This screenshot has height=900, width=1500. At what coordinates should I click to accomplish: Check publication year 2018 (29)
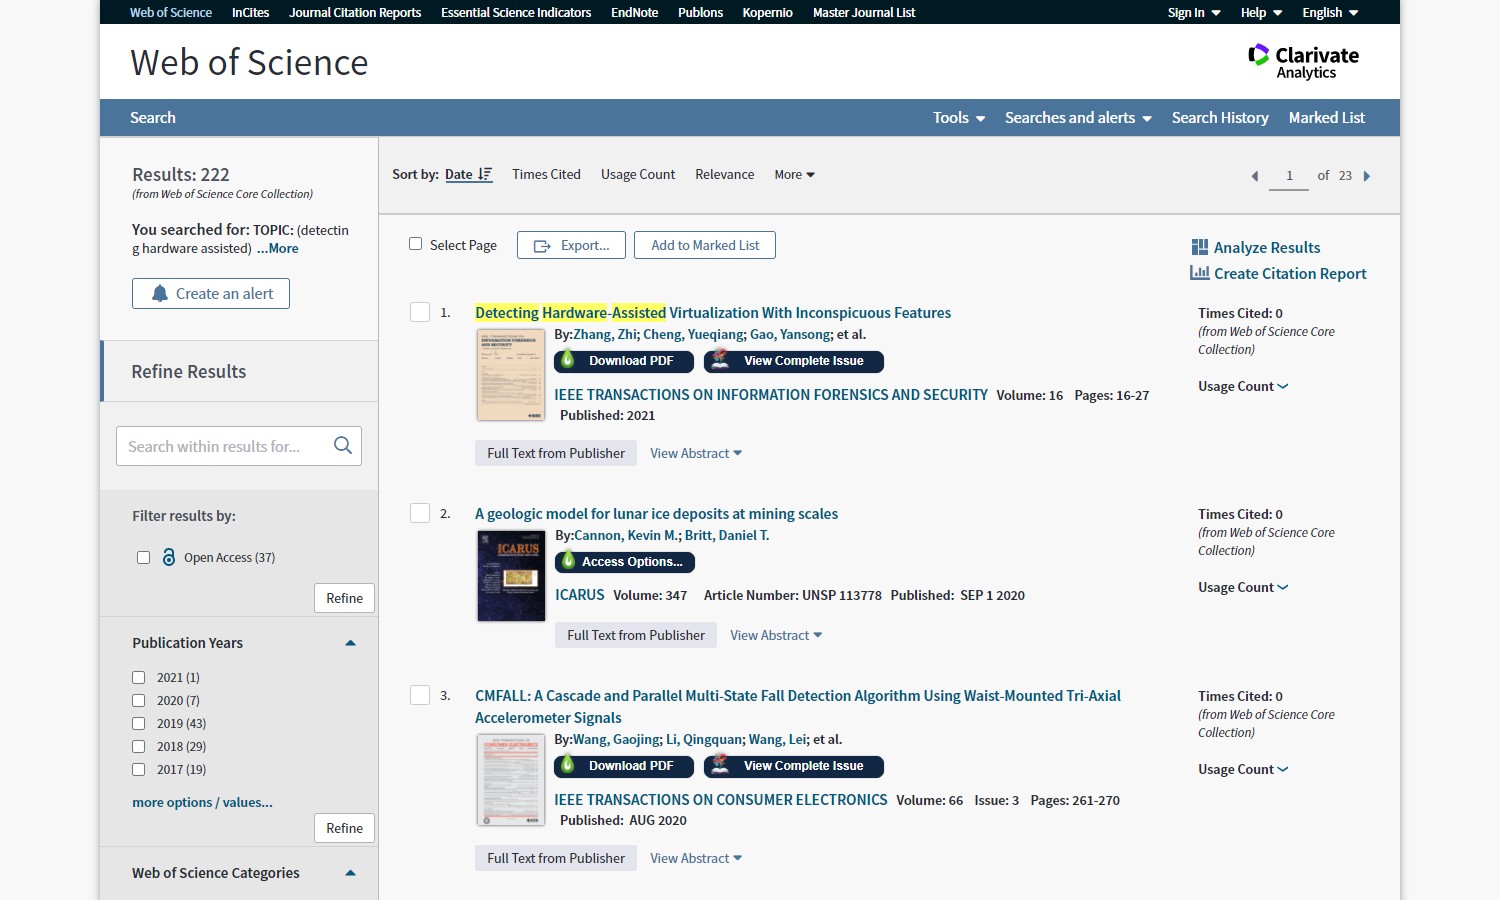139,746
